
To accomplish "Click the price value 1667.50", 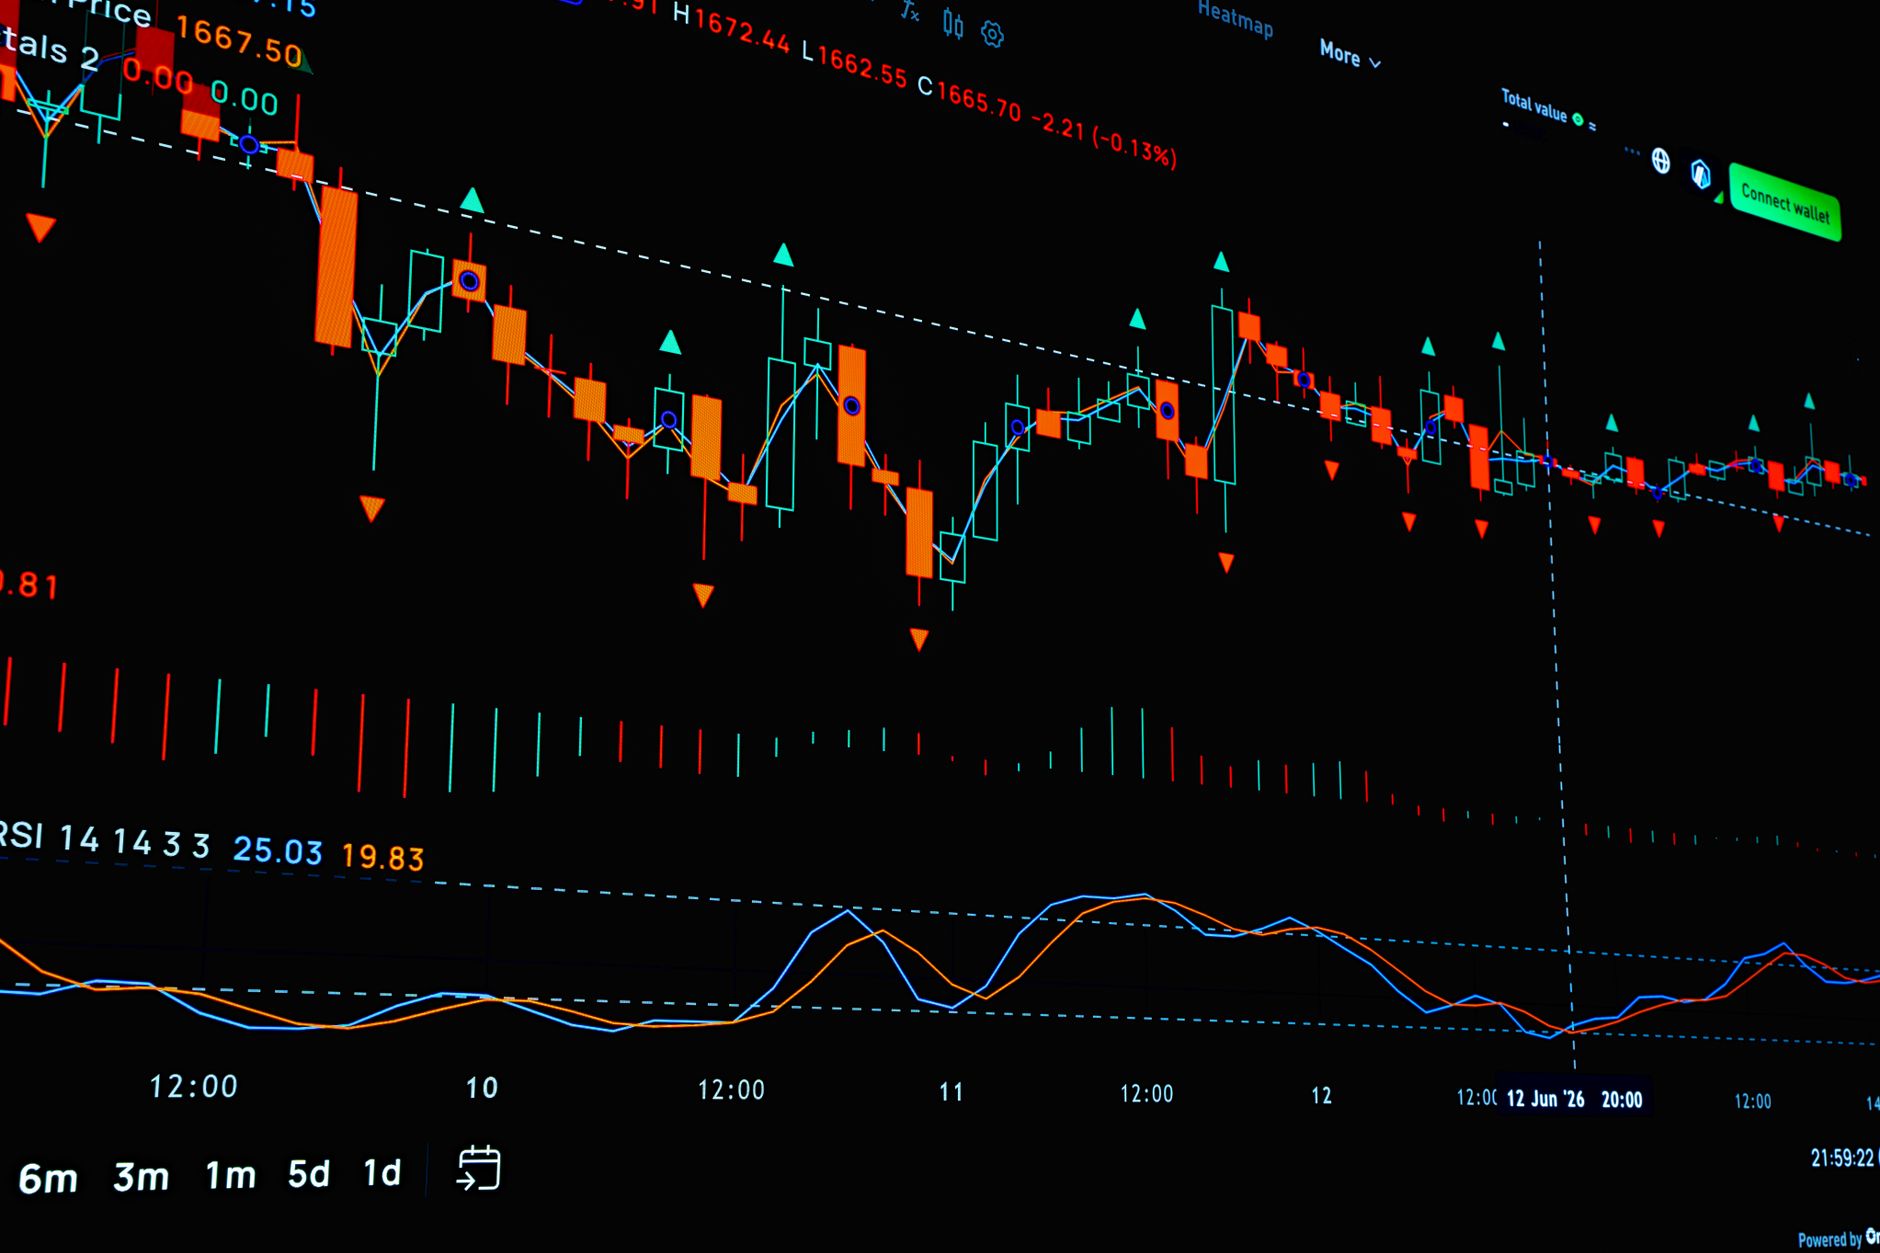I will pos(239,42).
